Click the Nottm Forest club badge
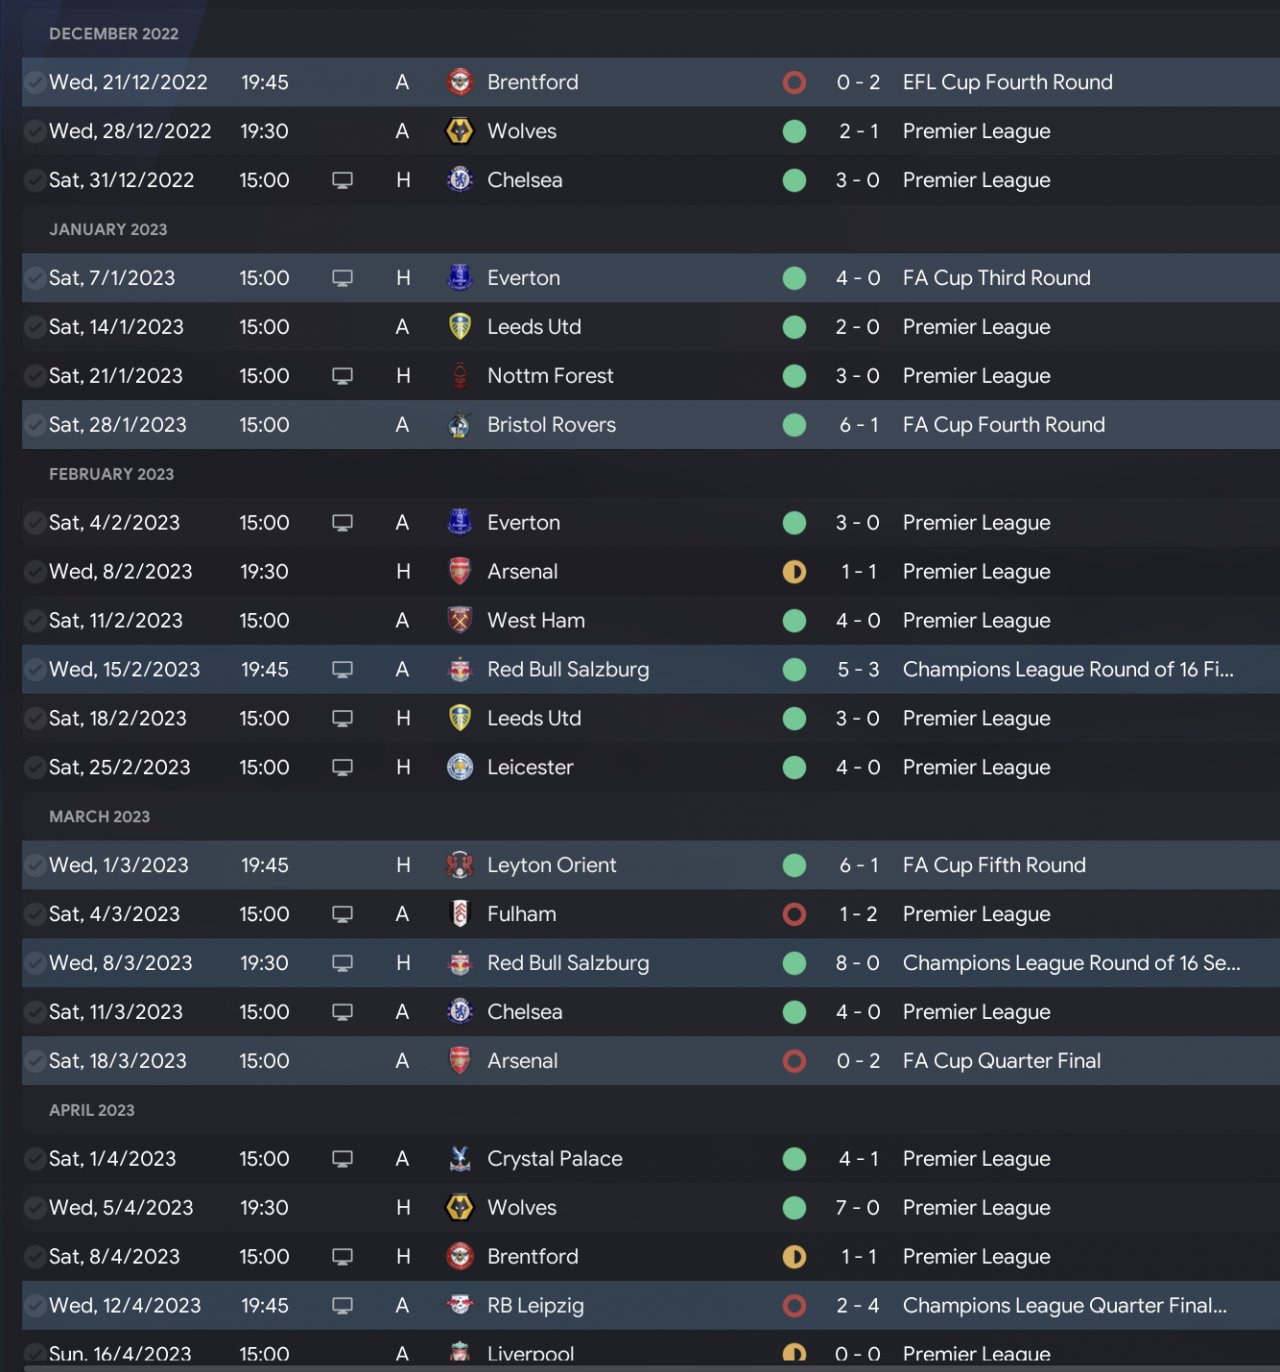The width and height of the screenshot is (1280, 1372). point(460,376)
